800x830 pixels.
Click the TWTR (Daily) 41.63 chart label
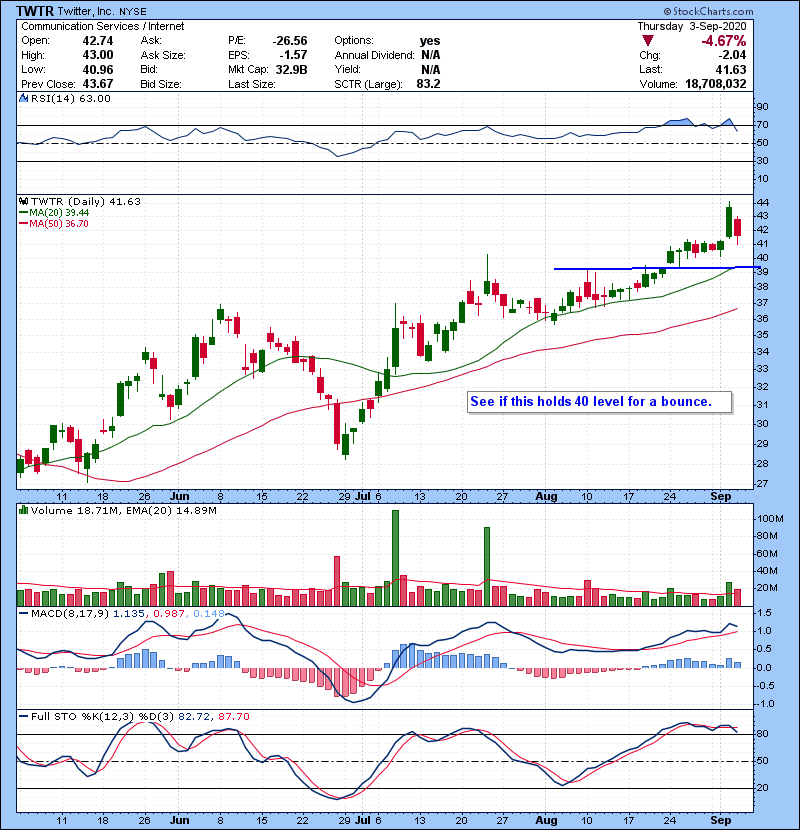(86, 201)
